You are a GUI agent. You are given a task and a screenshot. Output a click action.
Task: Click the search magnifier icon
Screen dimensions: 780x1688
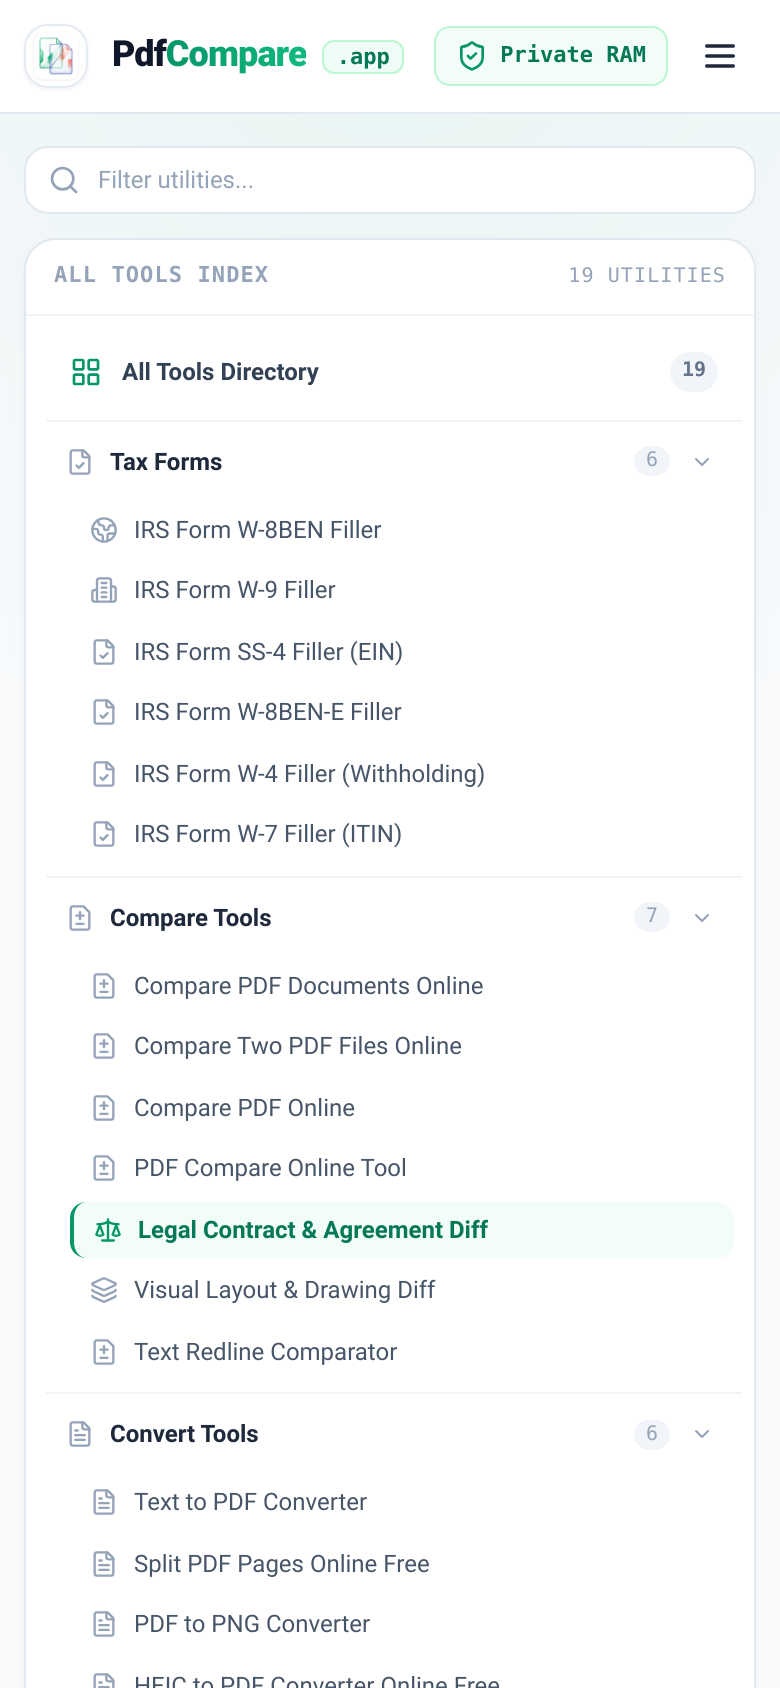point(64,180)
